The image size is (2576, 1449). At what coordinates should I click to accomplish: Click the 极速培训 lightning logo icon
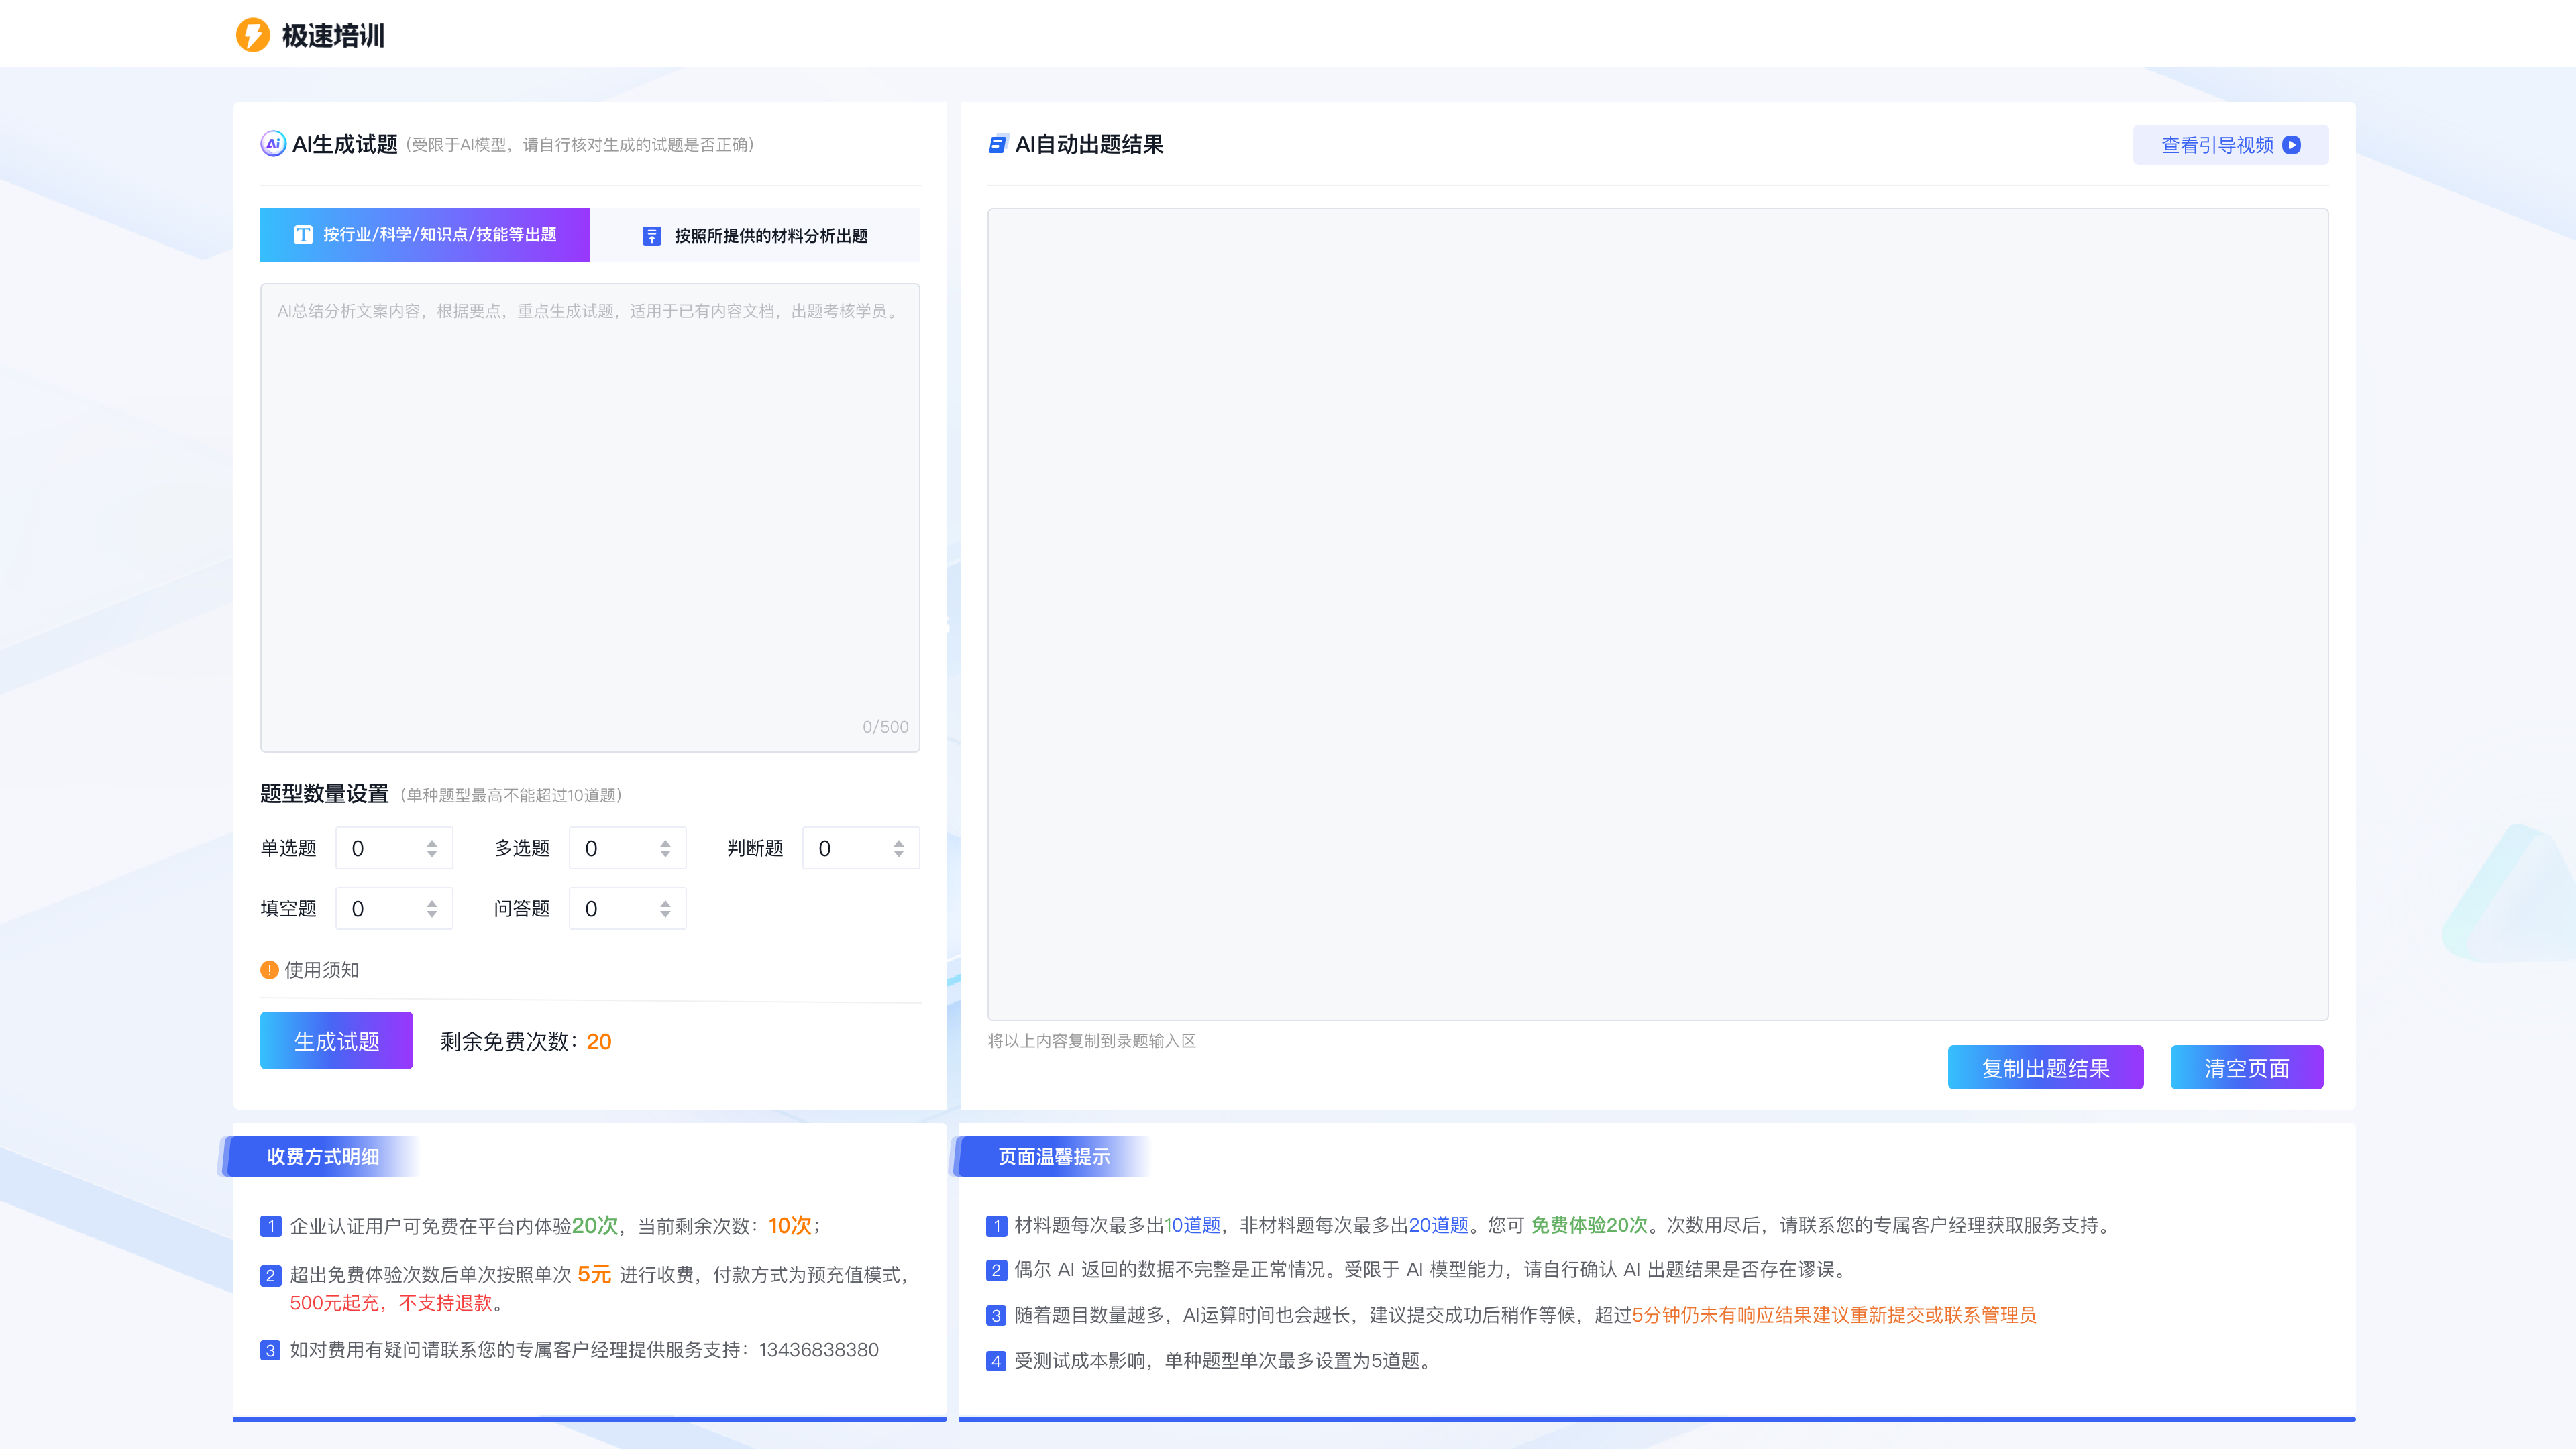coord(252,35)
